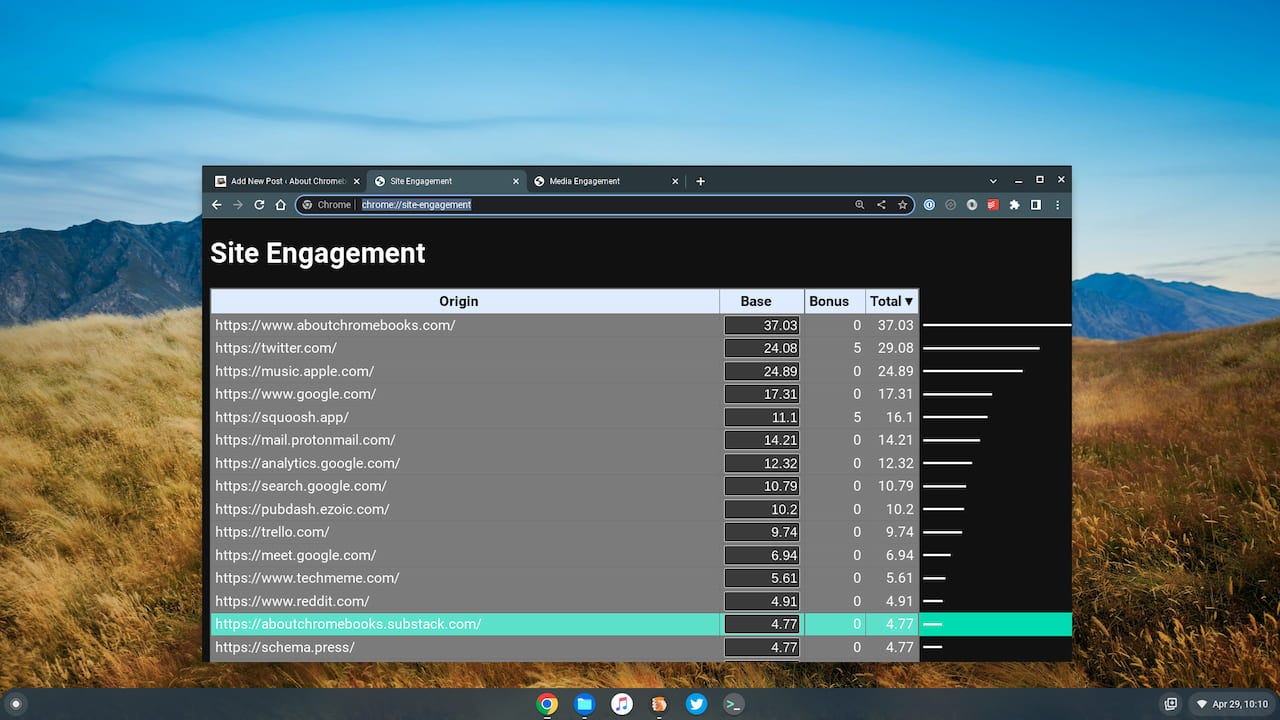Edit base score 37.03 for aboutchromebooks.com
Screen dimensions: 1280x720
pyautogui.click(x=762, y=325)
